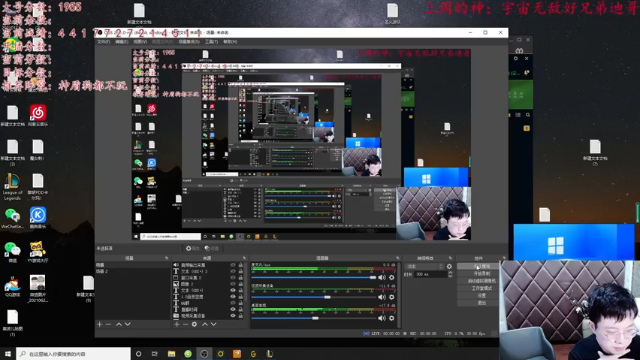This screenshot has height=360, width=640.
Task: Decrease transition duration with the down stepper
Action: click(450, 276)
